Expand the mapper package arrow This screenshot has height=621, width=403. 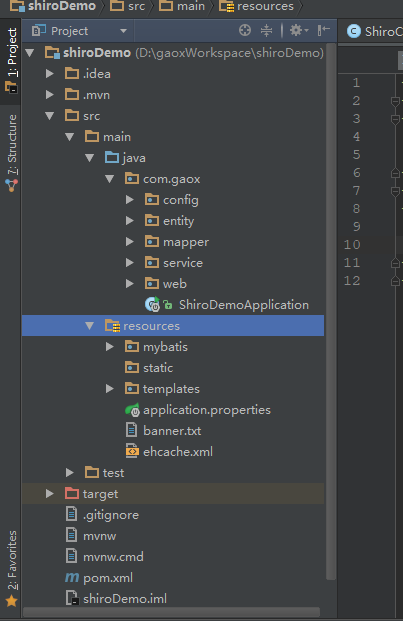click(129, 242)
